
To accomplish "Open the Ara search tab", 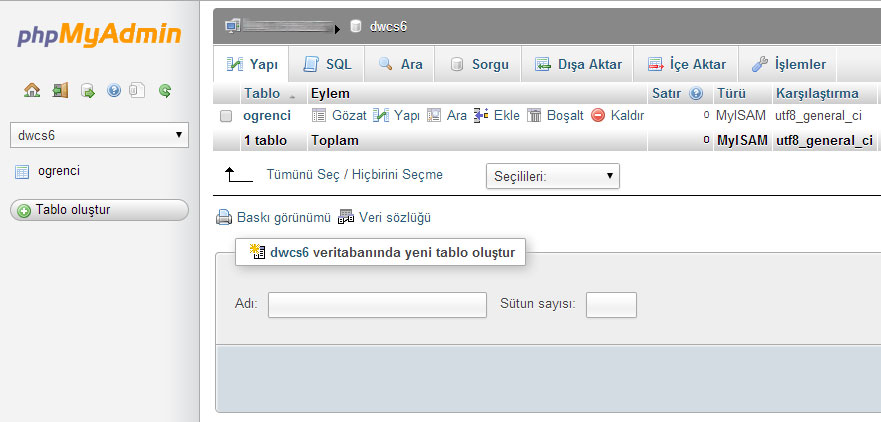I will [400, 65].
